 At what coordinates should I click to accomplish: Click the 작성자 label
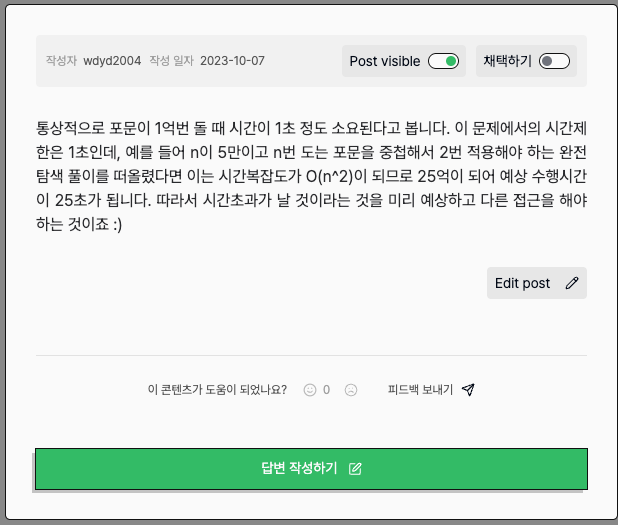click(x=61, y=61)
